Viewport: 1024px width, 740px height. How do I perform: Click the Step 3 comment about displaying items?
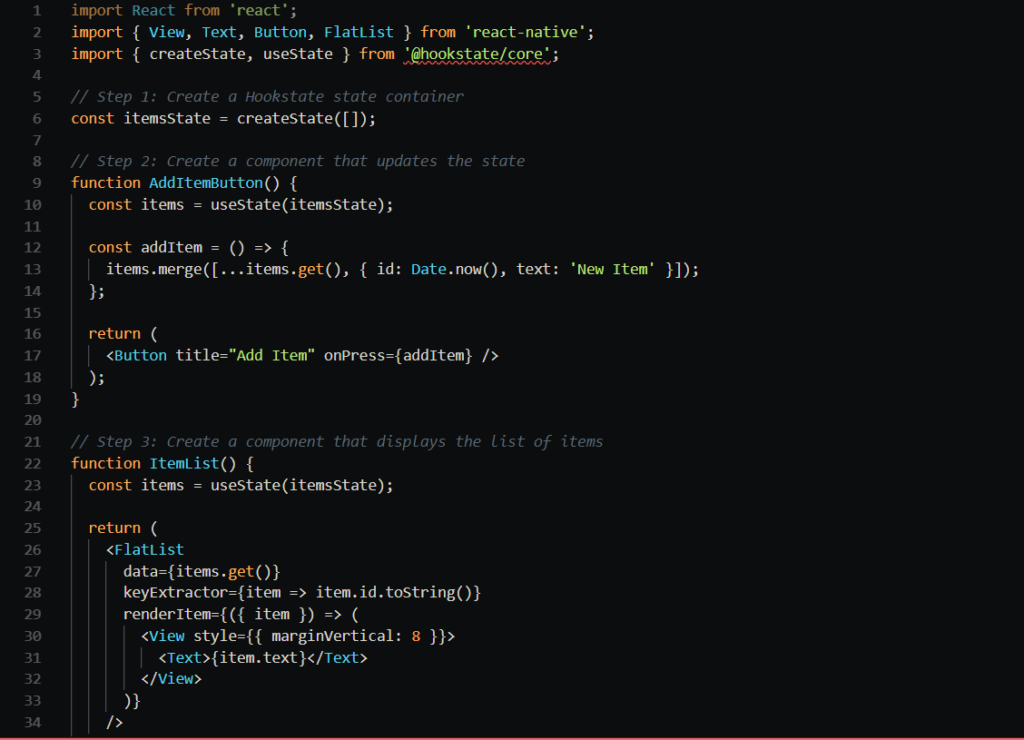337,442
